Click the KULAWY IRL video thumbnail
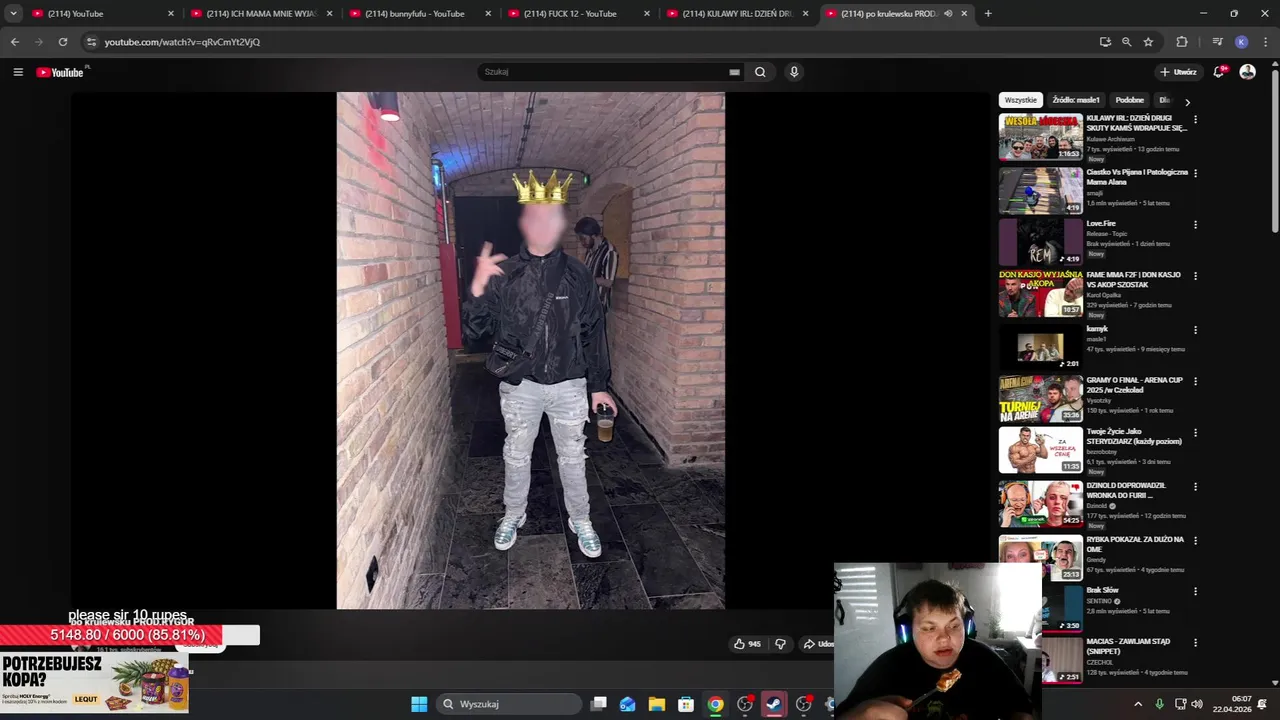Screen dimensions: 1280x720 (x=1041, y=137)
